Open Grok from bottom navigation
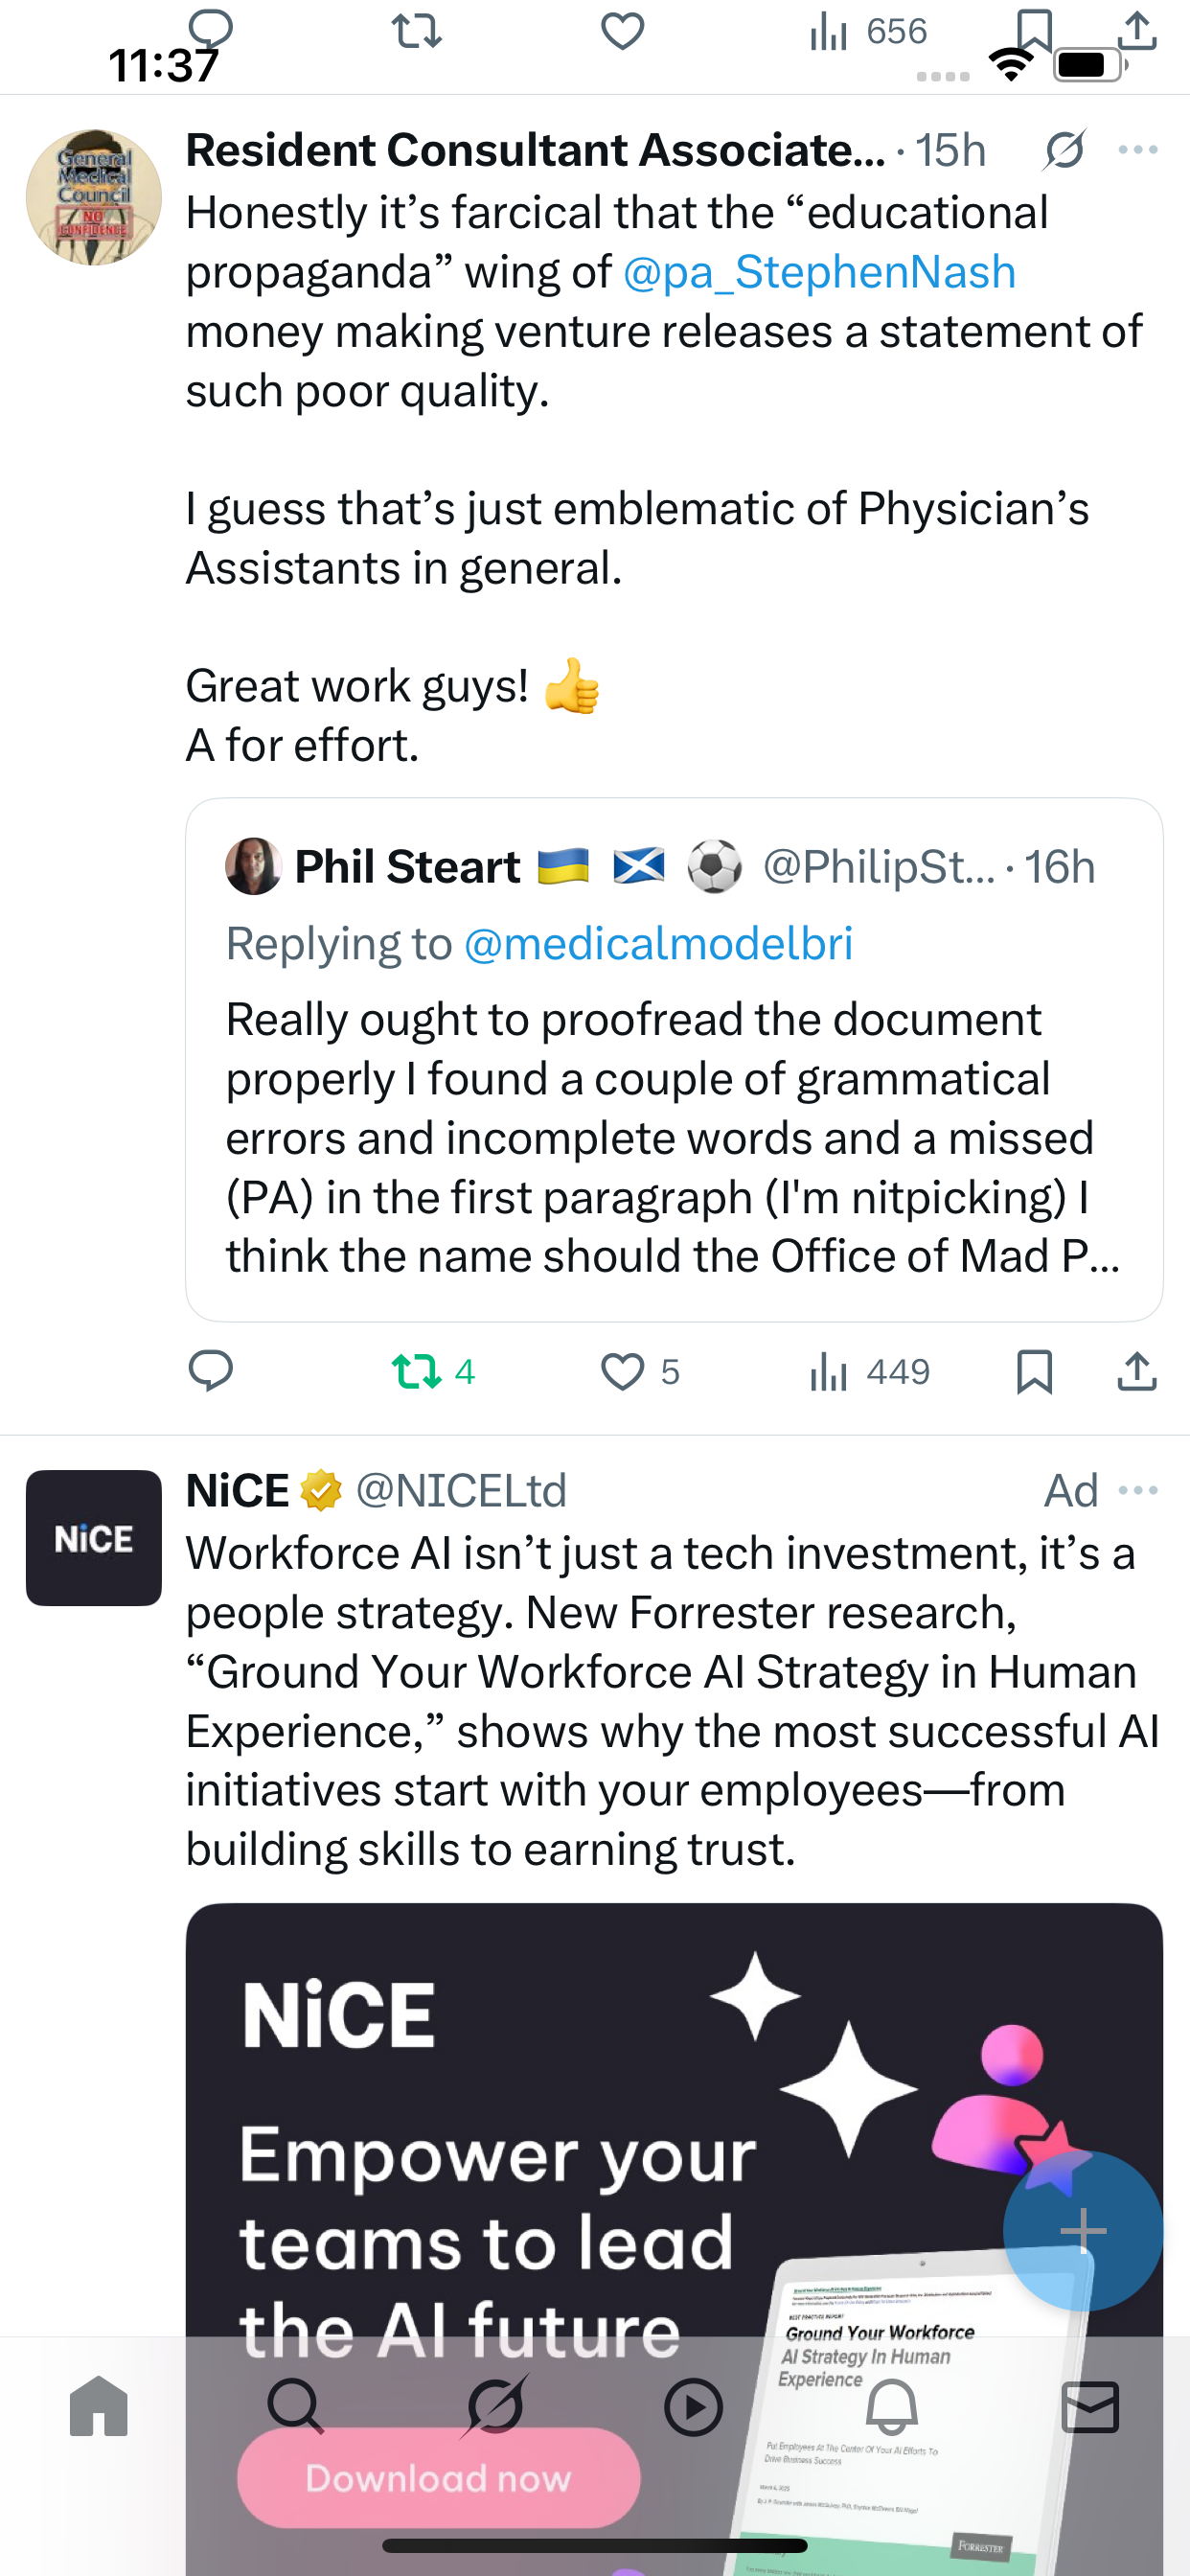 pyautogui.click(x=495, y=2406)
